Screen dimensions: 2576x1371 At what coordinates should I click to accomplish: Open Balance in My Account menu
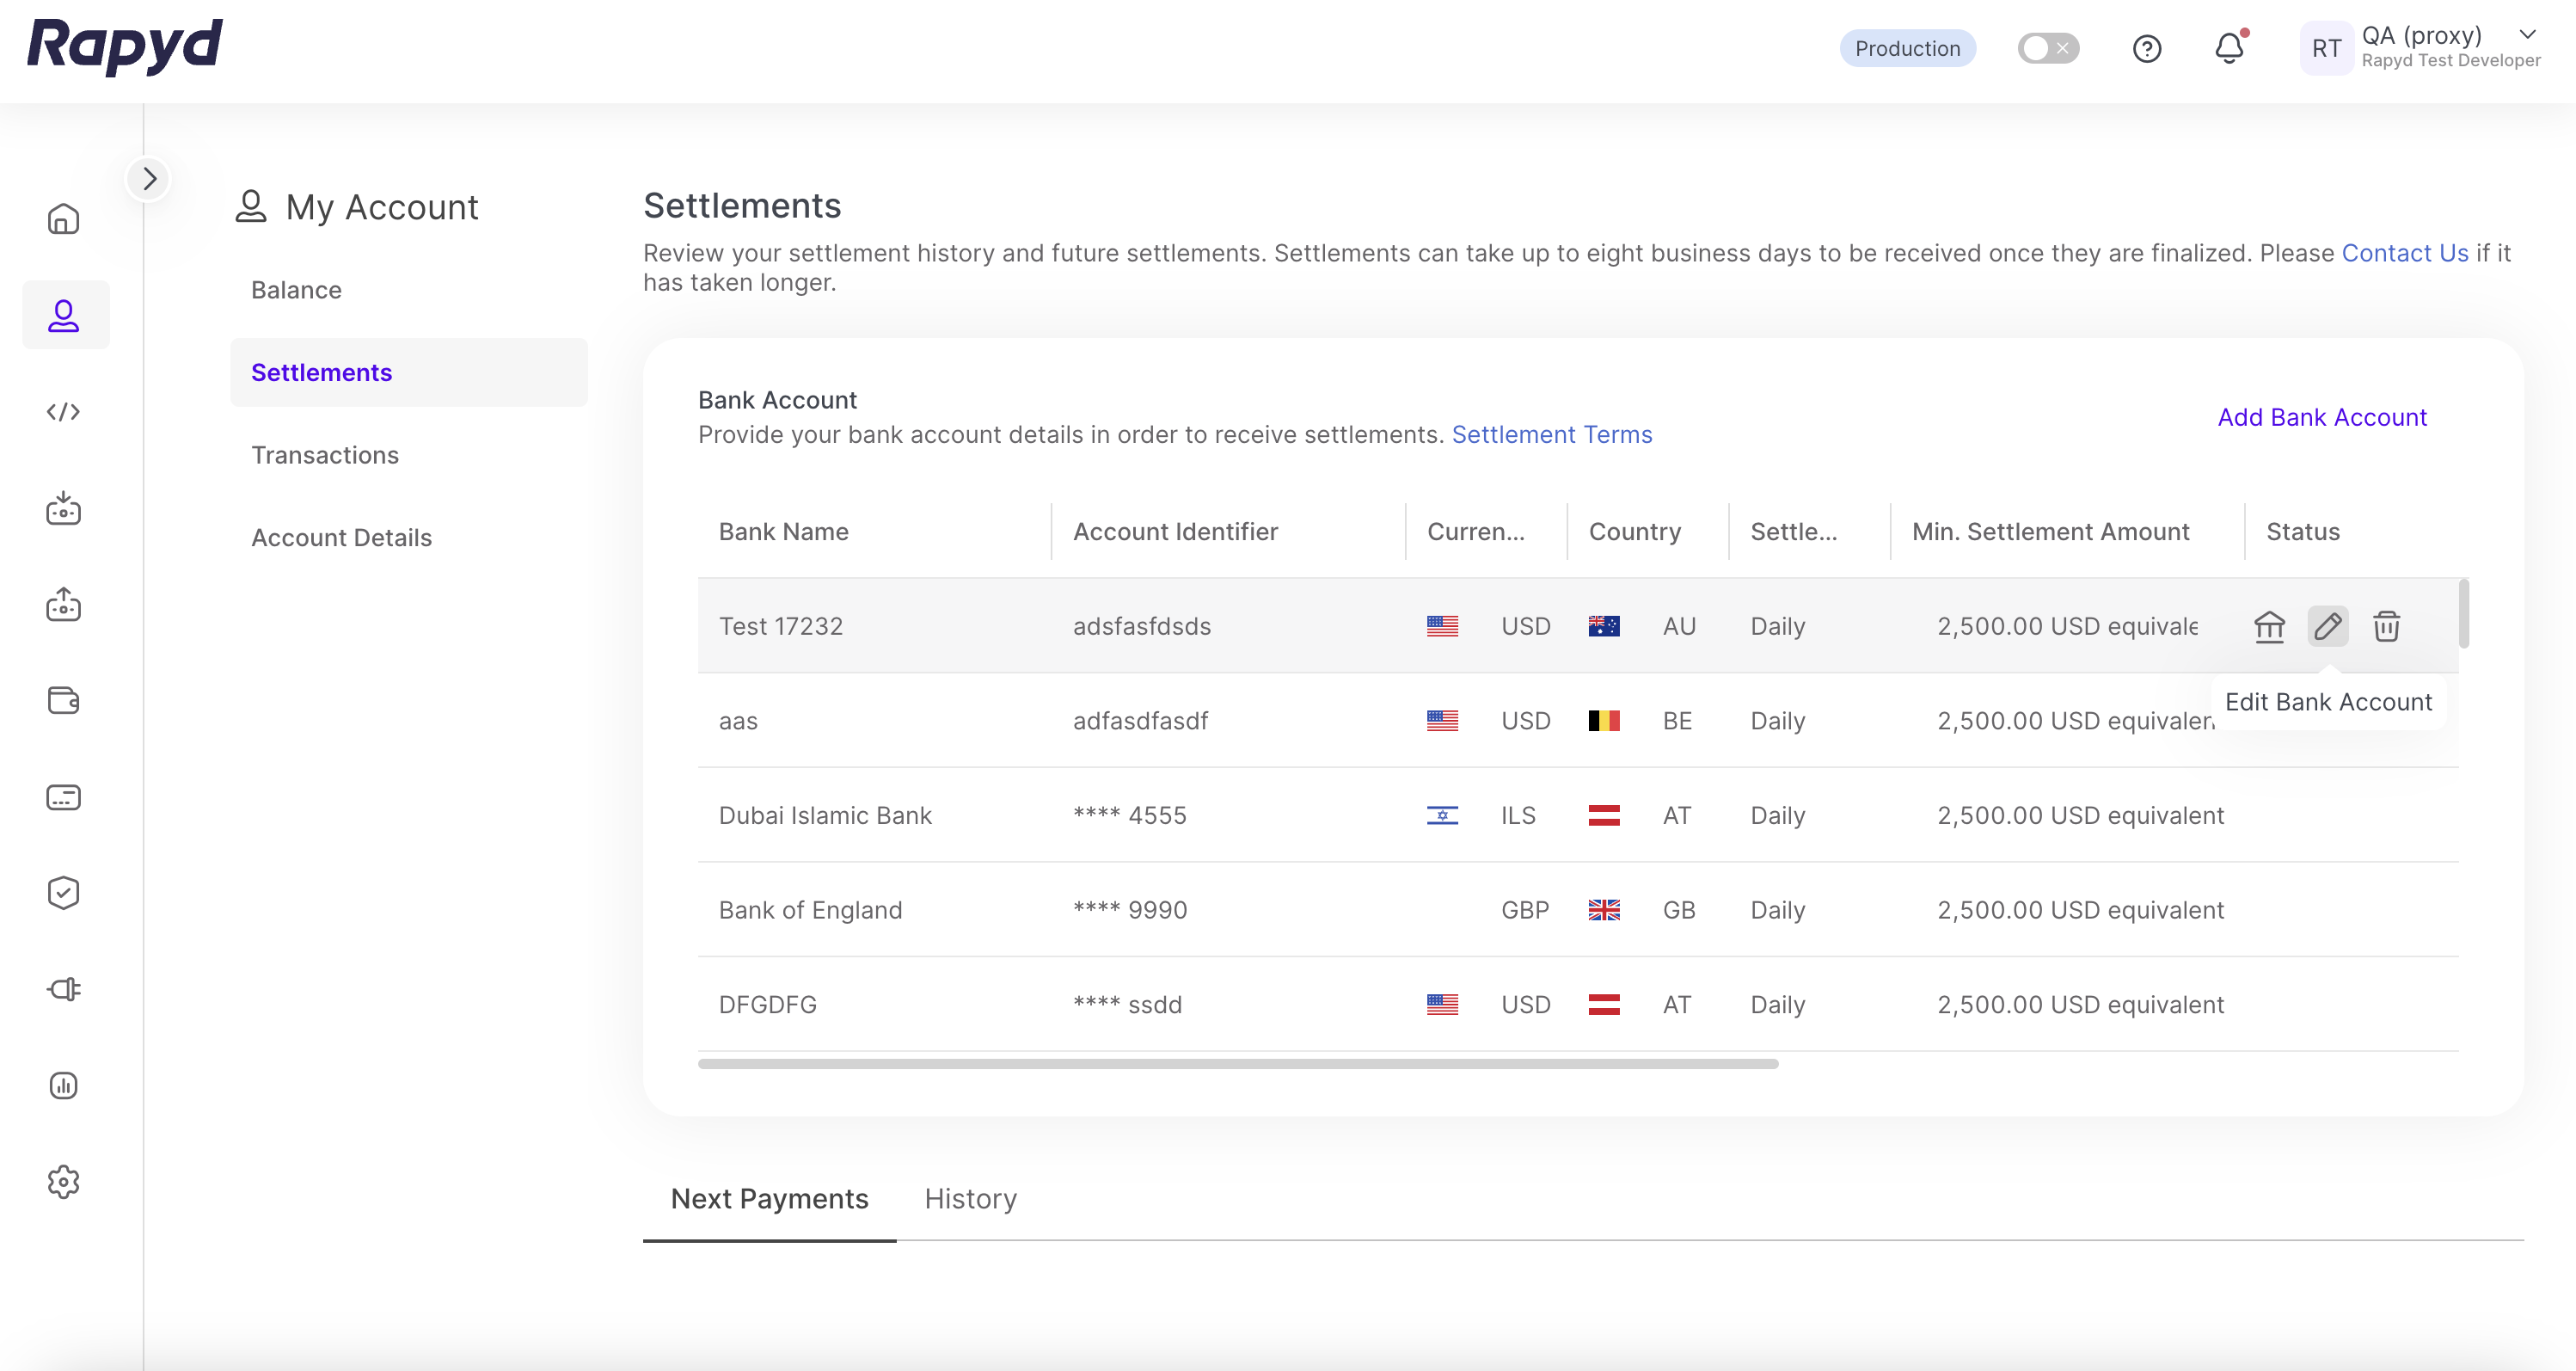pos(296,289)
